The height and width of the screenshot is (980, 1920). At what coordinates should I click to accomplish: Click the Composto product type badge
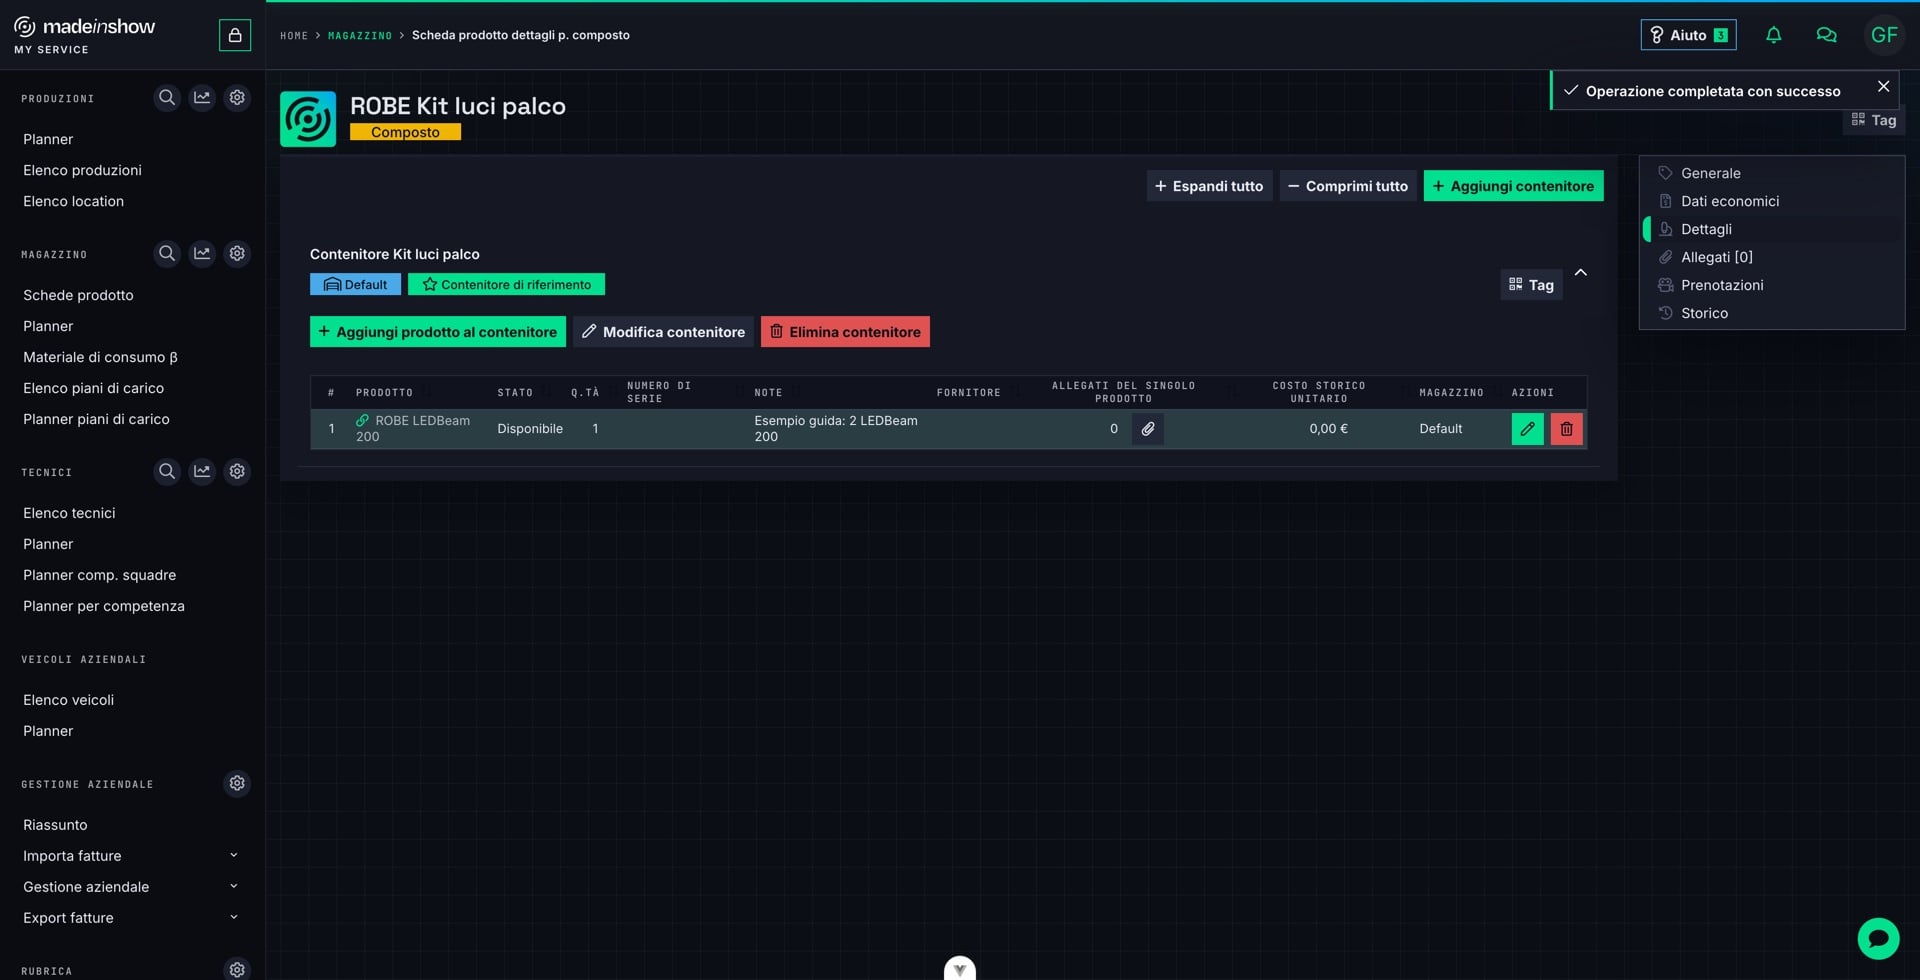point(405,132)
